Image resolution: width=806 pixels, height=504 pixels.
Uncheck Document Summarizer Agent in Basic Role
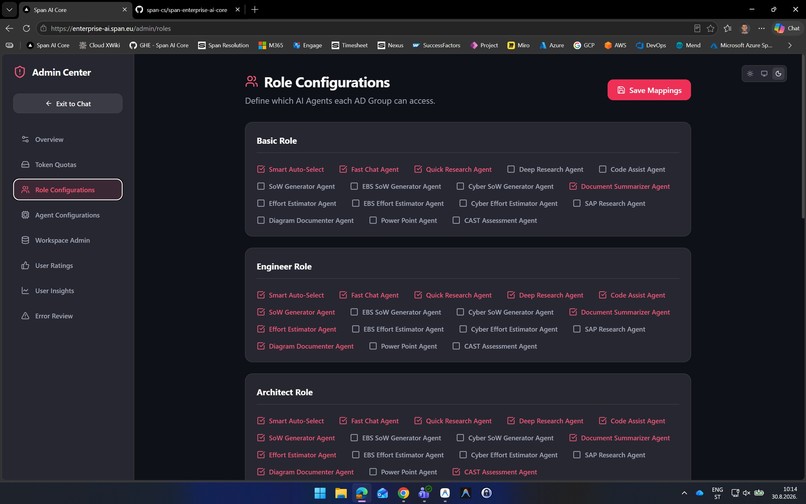click(573, 186)
